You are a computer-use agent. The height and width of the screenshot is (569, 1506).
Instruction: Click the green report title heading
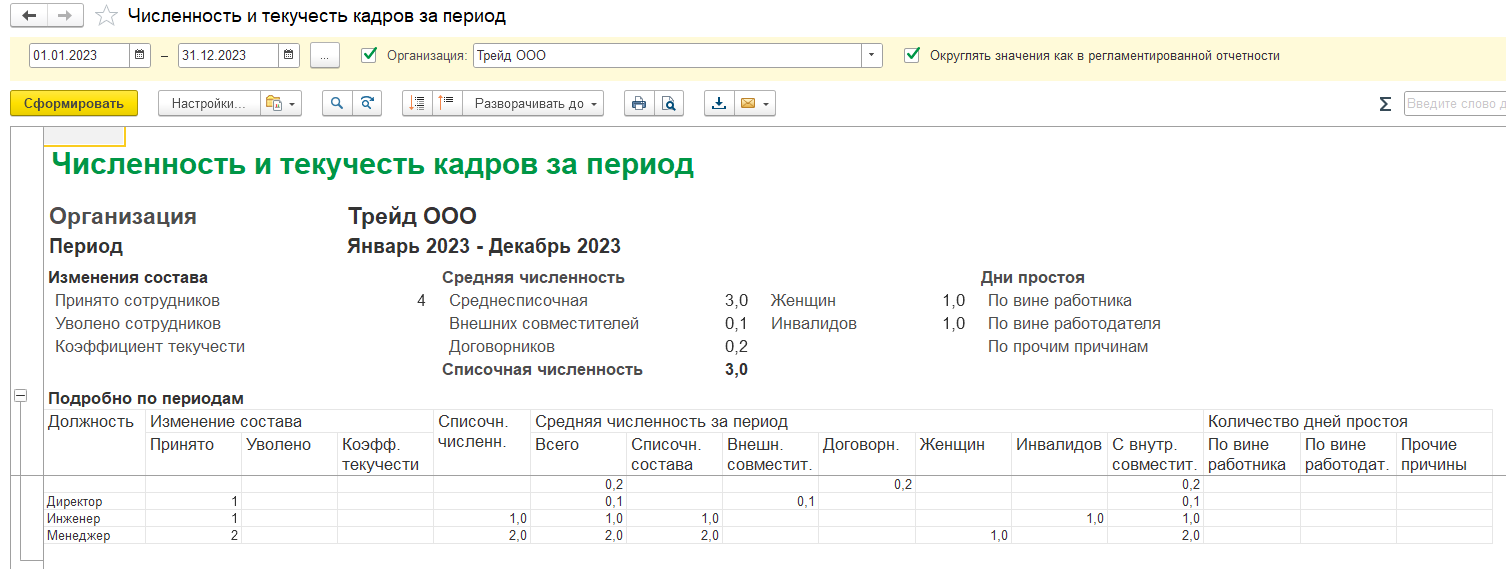(x=372, y=165)
